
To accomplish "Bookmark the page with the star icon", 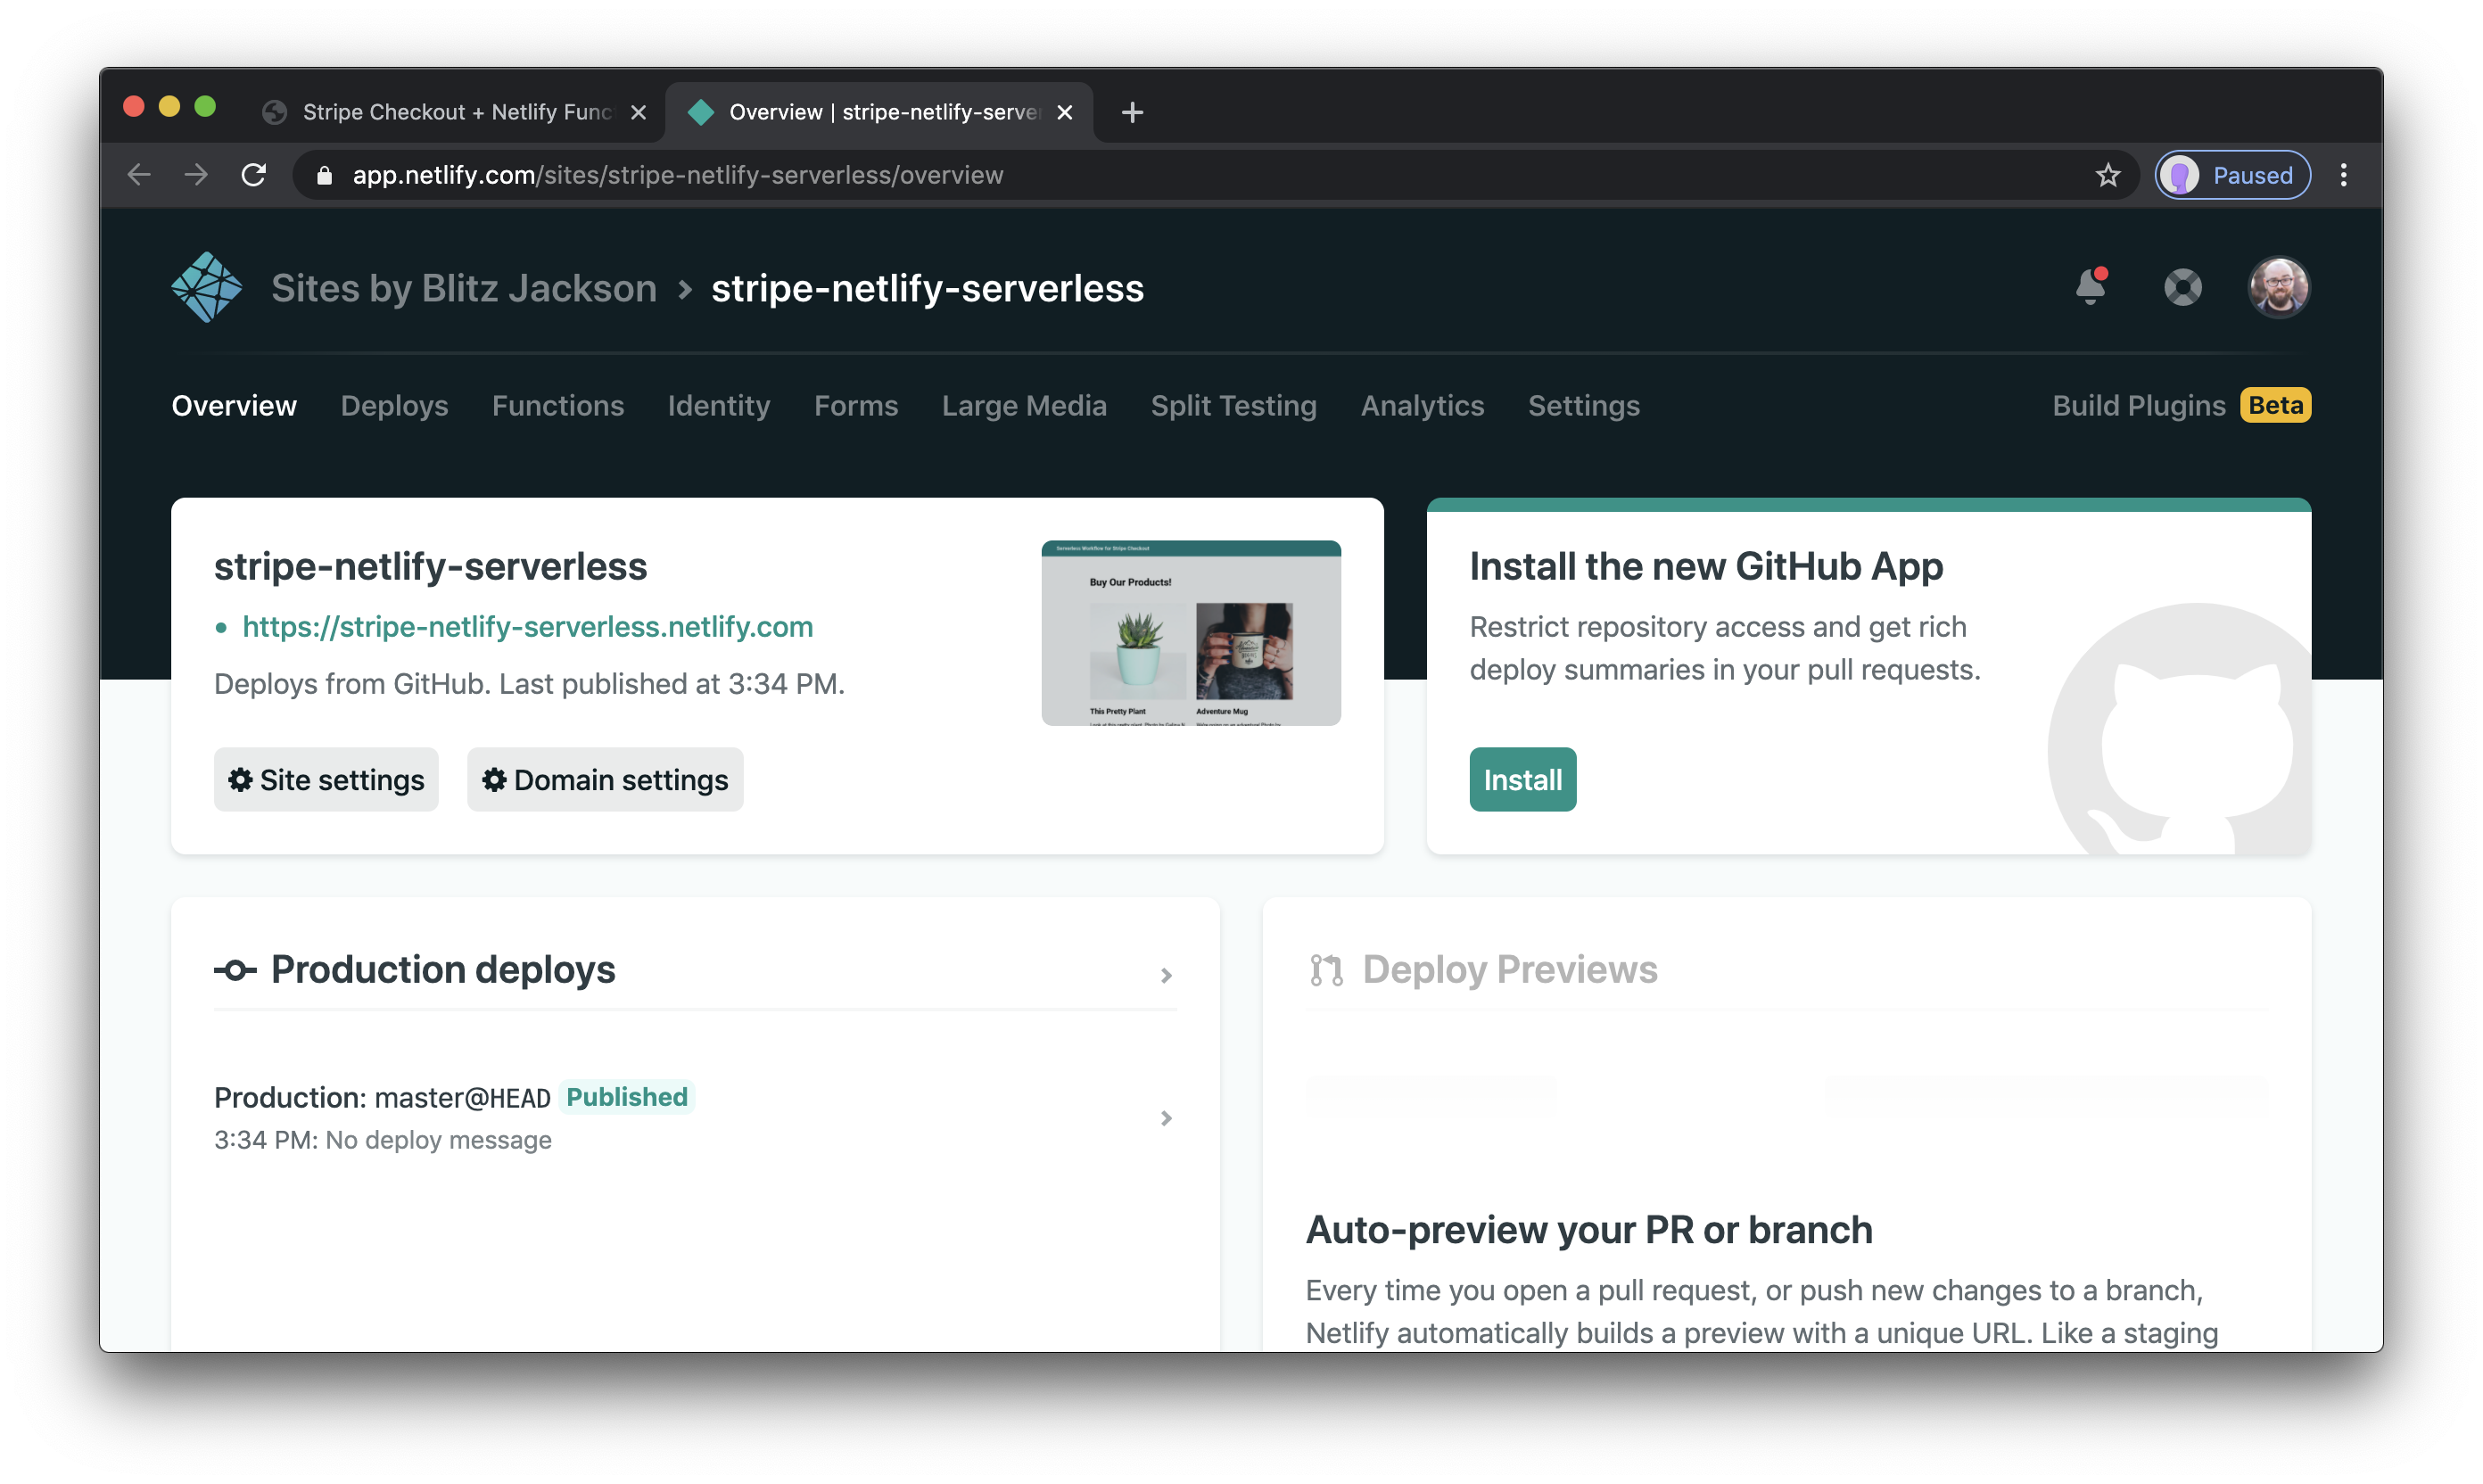I will point(2107,174).
